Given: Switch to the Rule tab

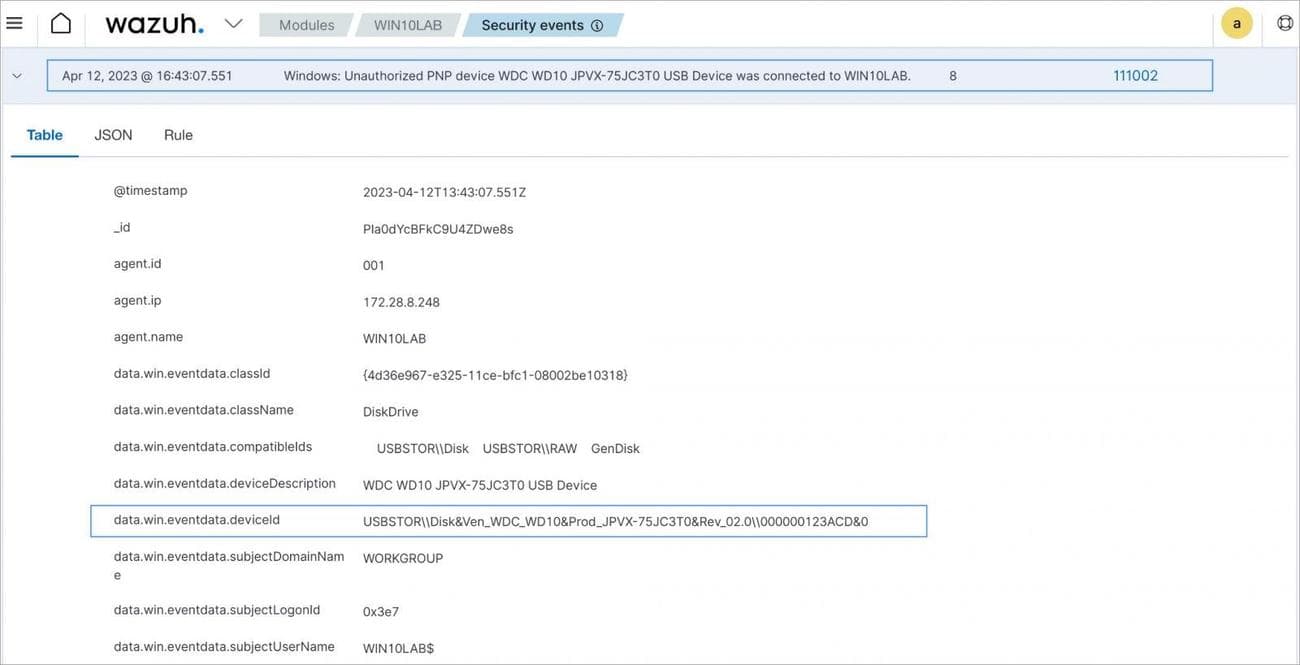Looking at the screenshot, I should [x=178, y=135].
